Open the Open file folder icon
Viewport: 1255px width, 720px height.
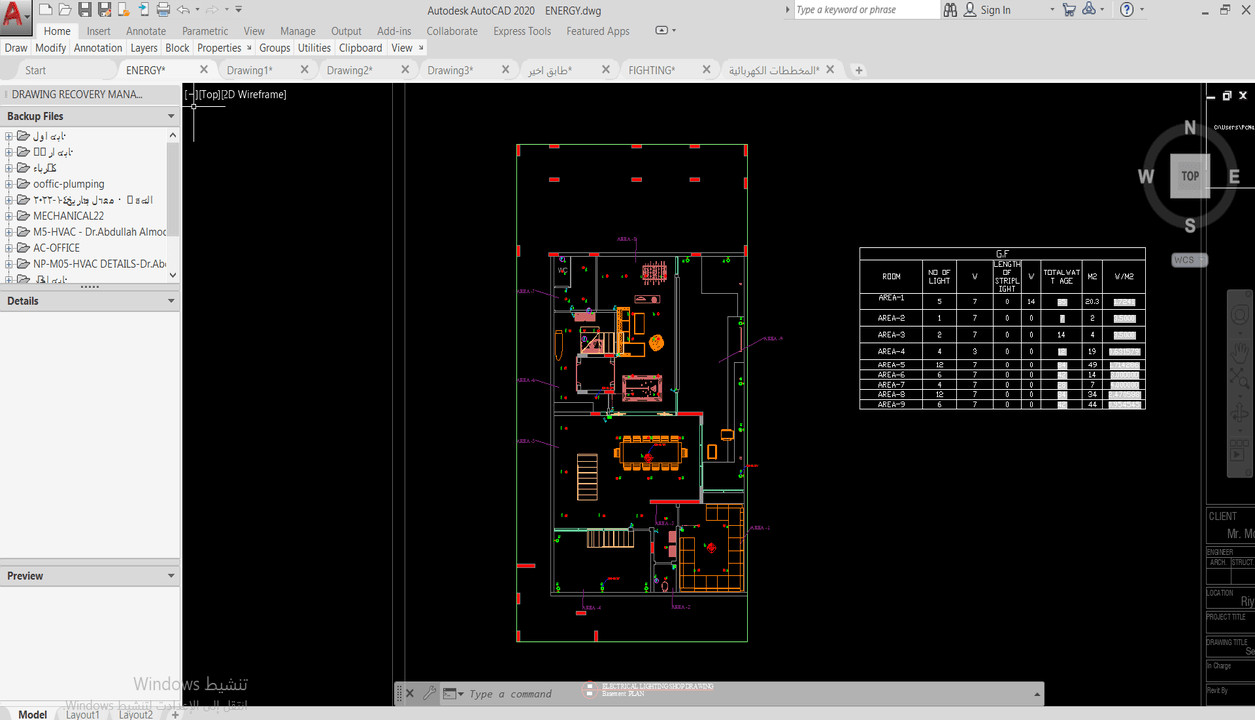(65, 10)
